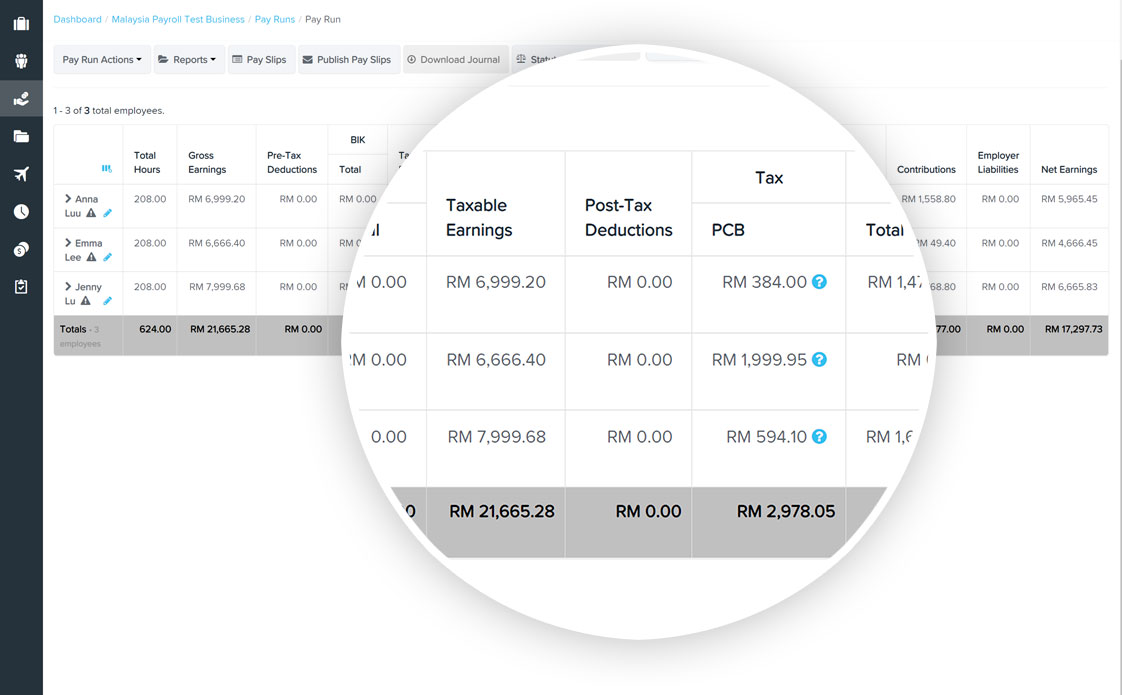This screenshot has height=695, width=1122.
Task: Click the pencil edit icon beside Emma Lee
Action: (x=107, y=257)
